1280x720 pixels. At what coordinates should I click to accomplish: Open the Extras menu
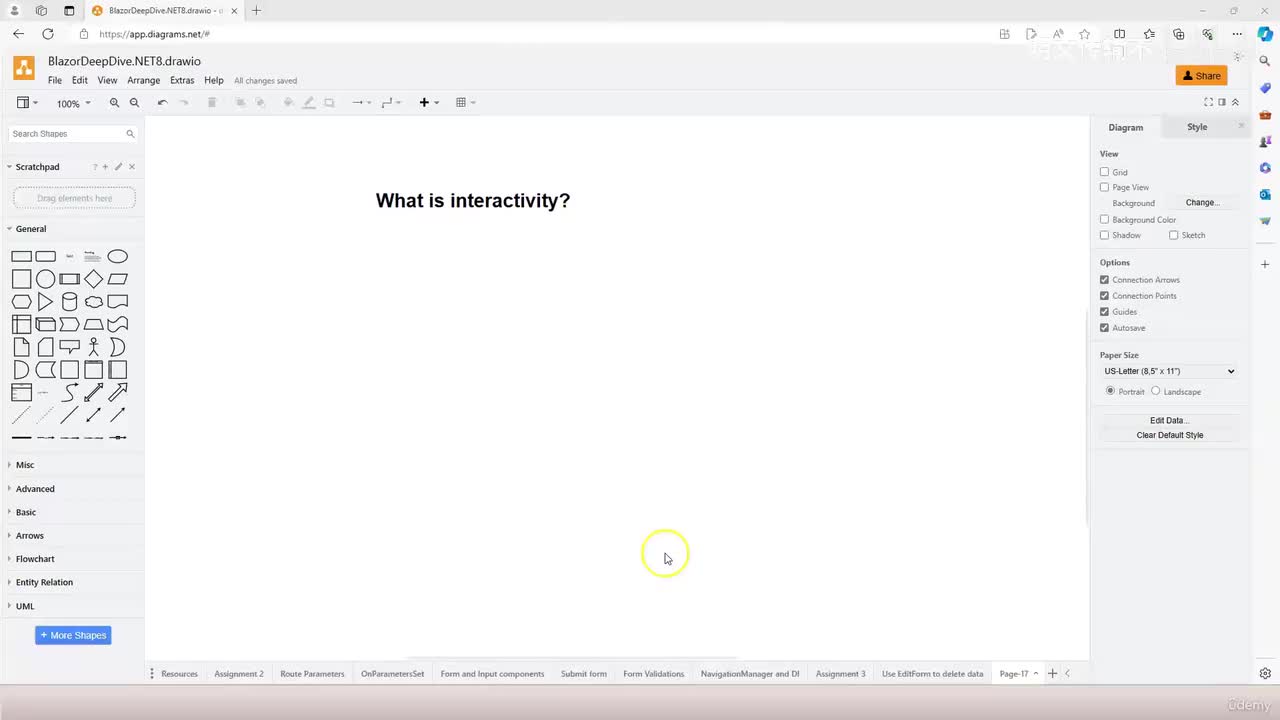click(x=182, y=80)
